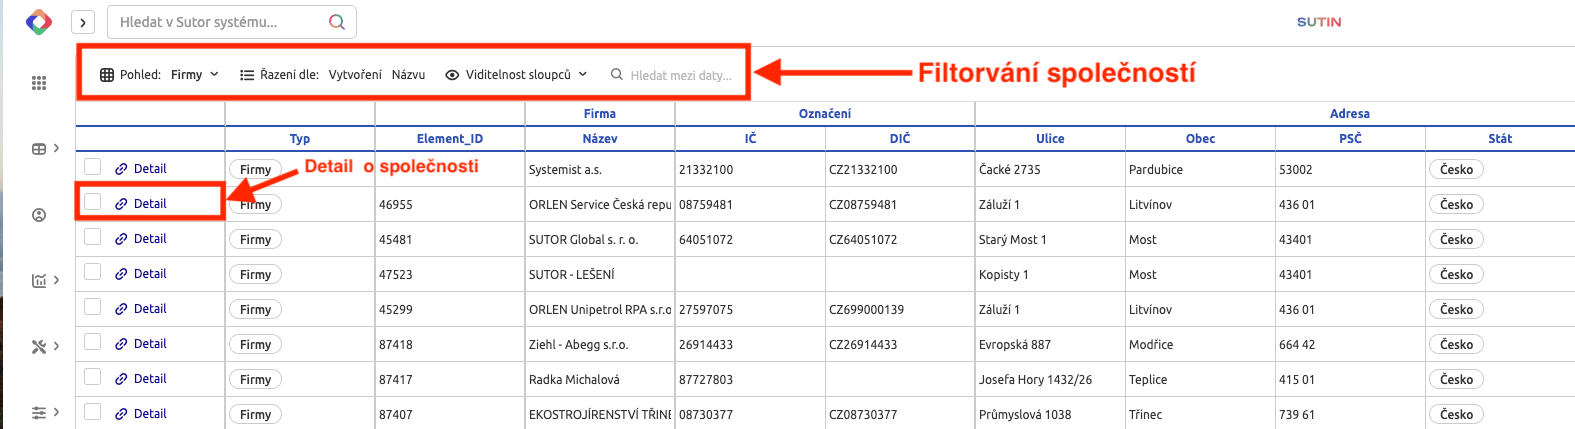The width and height of the screenshot is (1575, 429).
Task: Toggle Viditelnost sloupců eye visibility control
Action: (452, 75)
